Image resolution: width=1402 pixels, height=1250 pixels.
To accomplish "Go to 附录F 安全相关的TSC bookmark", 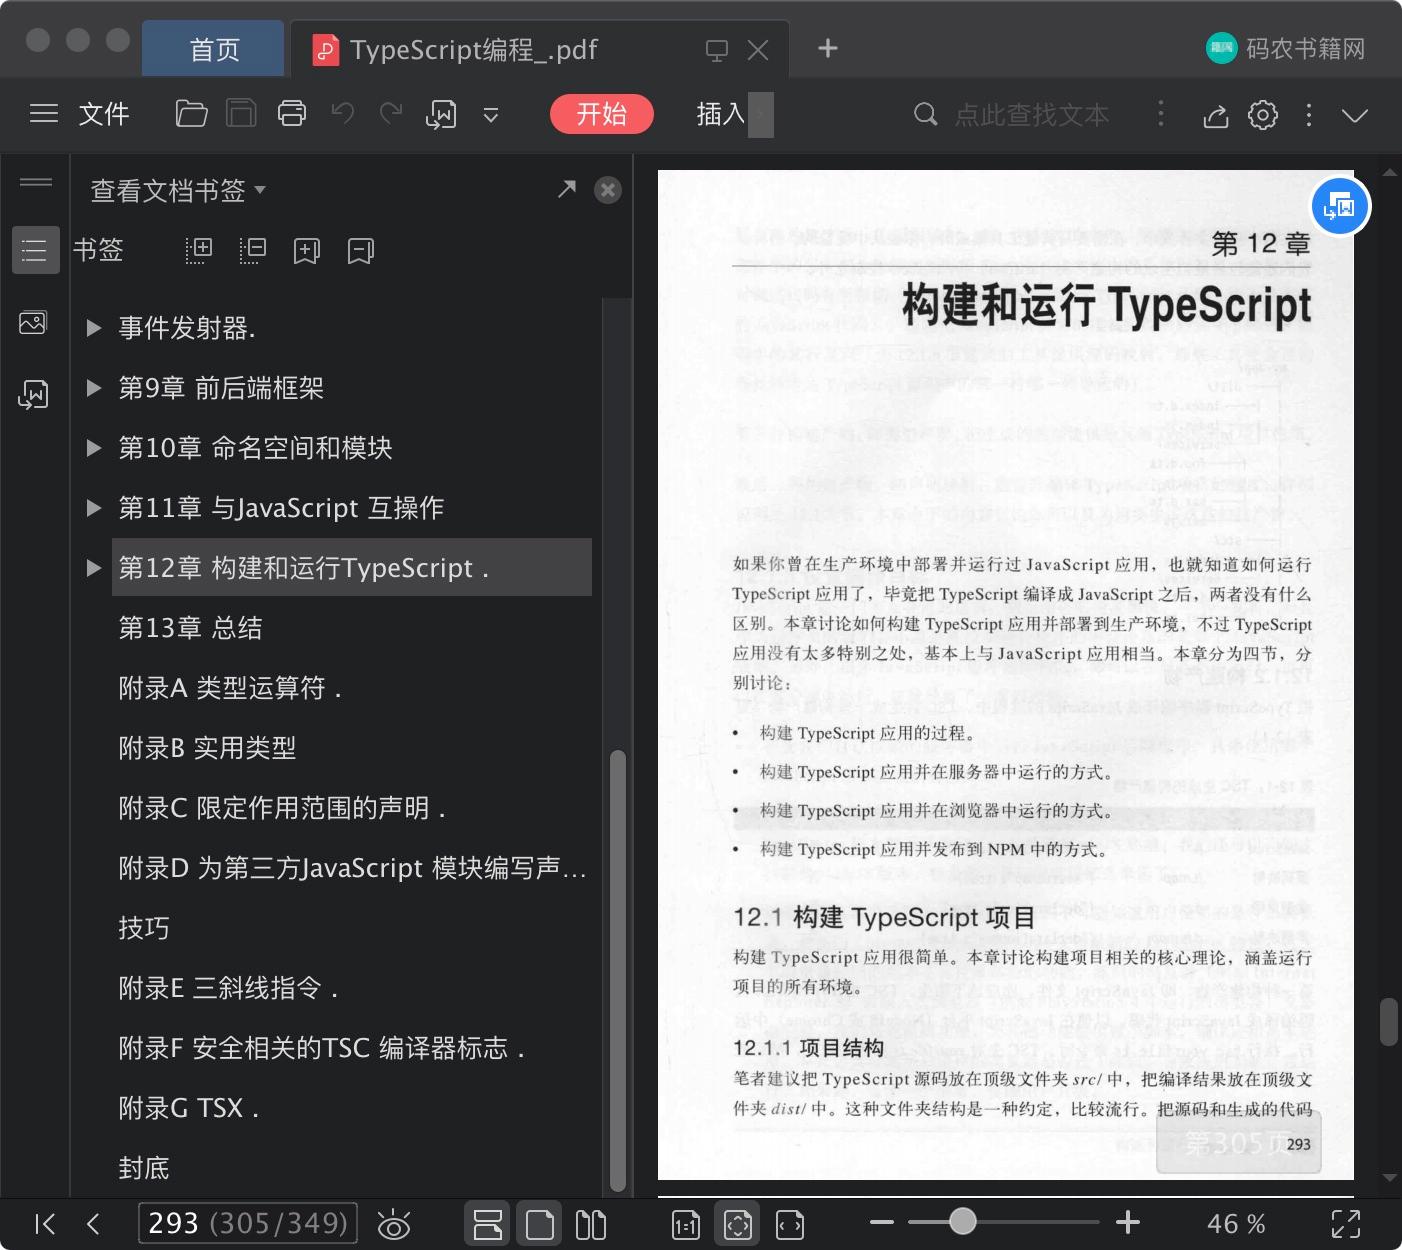I will [321, 1048].
